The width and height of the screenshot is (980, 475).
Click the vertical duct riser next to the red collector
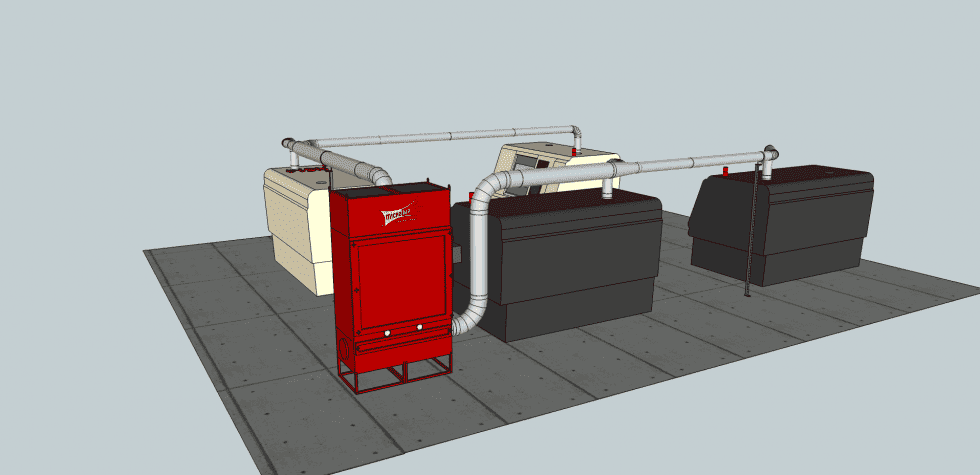[x=478, y=250]
